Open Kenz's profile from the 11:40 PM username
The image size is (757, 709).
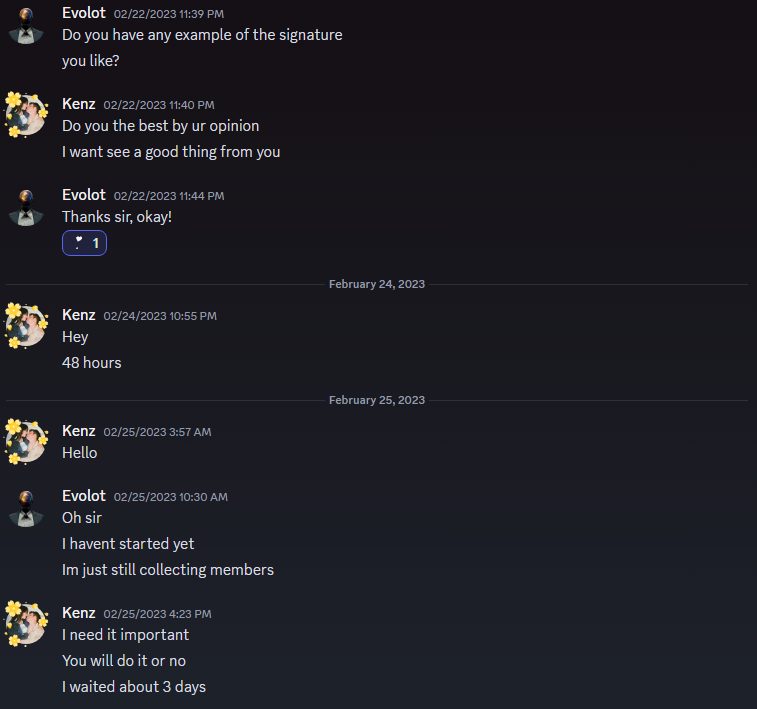[79, 104]
